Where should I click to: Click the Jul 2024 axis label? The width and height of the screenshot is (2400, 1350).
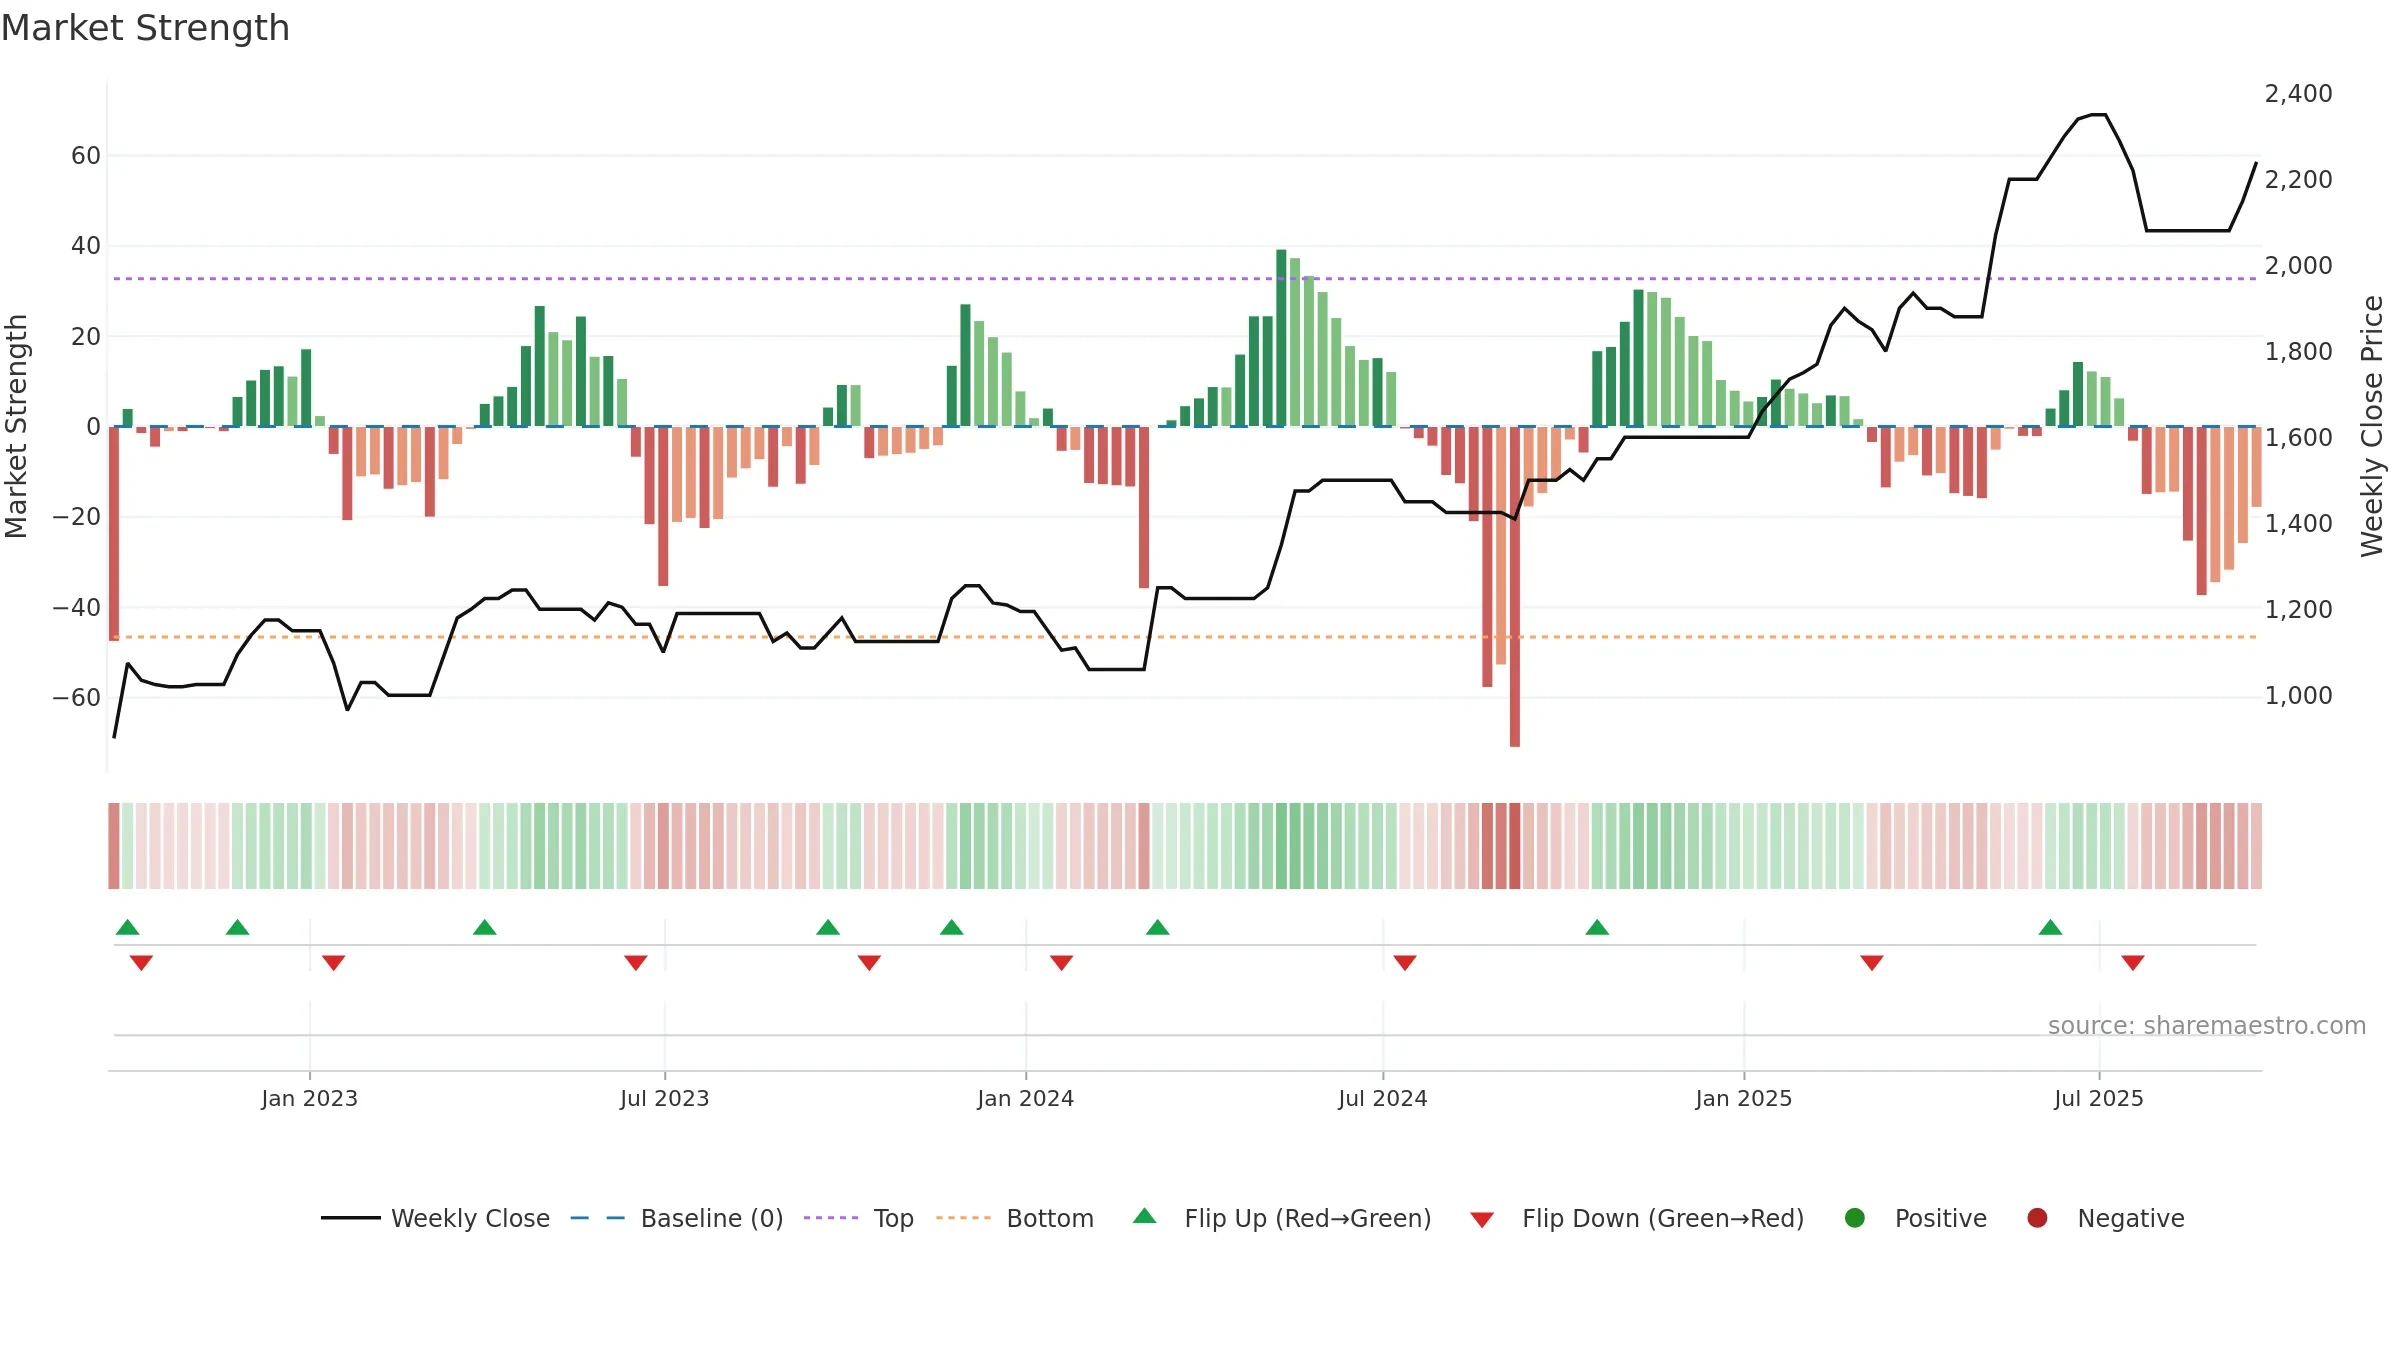tap(1383, 1099)
